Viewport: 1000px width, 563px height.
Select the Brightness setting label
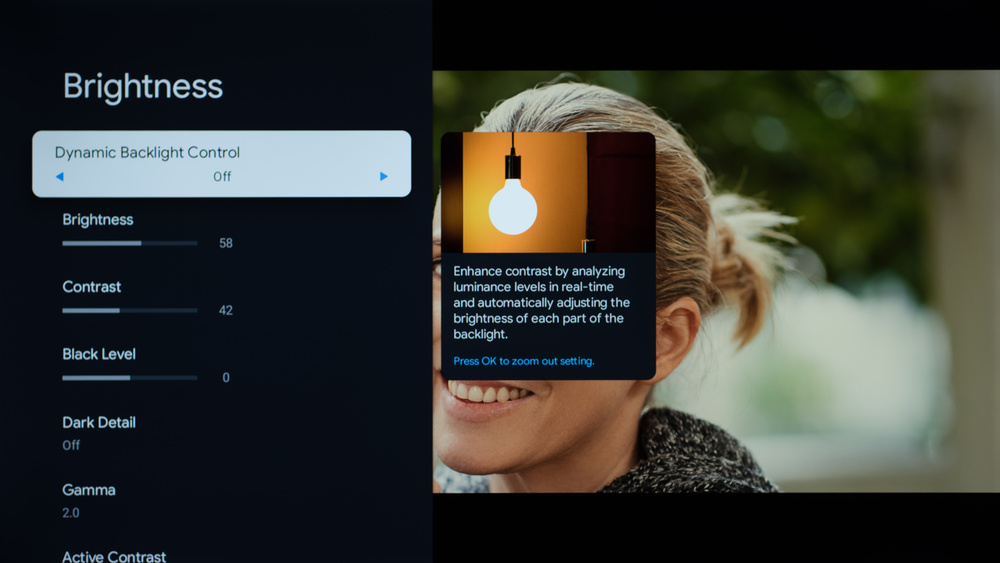point(98,220)
